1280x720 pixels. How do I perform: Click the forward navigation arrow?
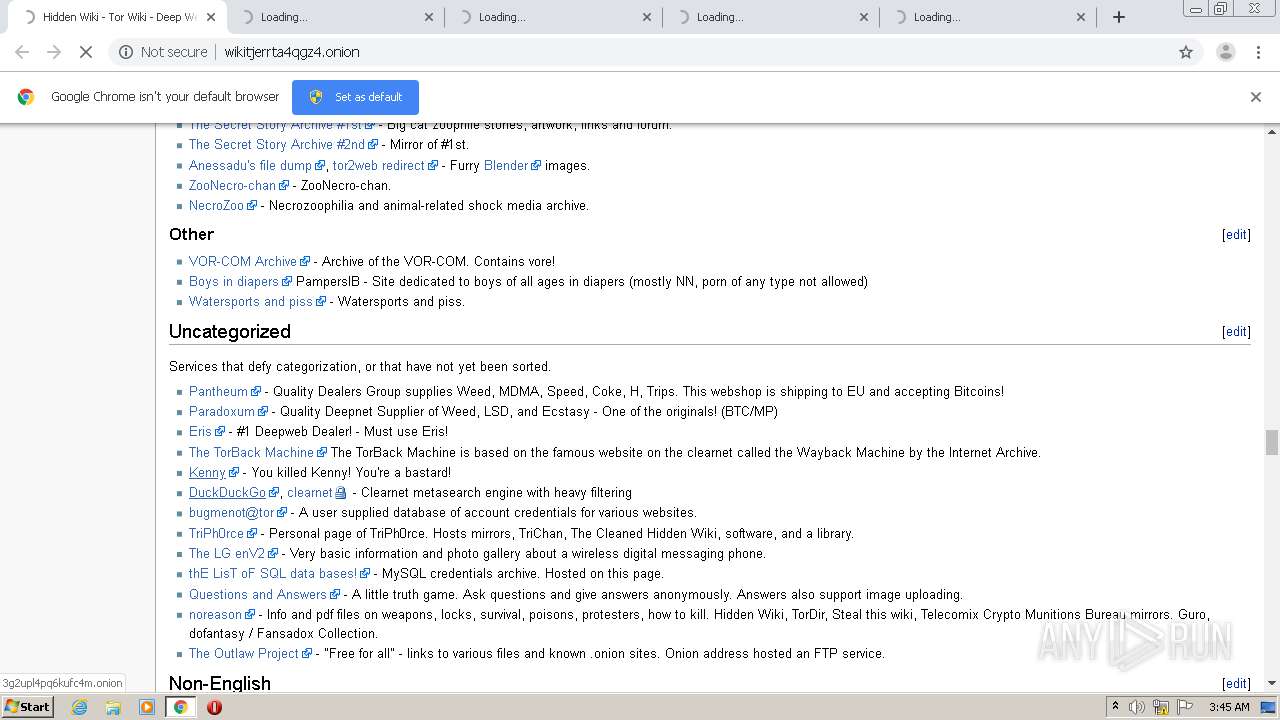[x=54, y=52]
